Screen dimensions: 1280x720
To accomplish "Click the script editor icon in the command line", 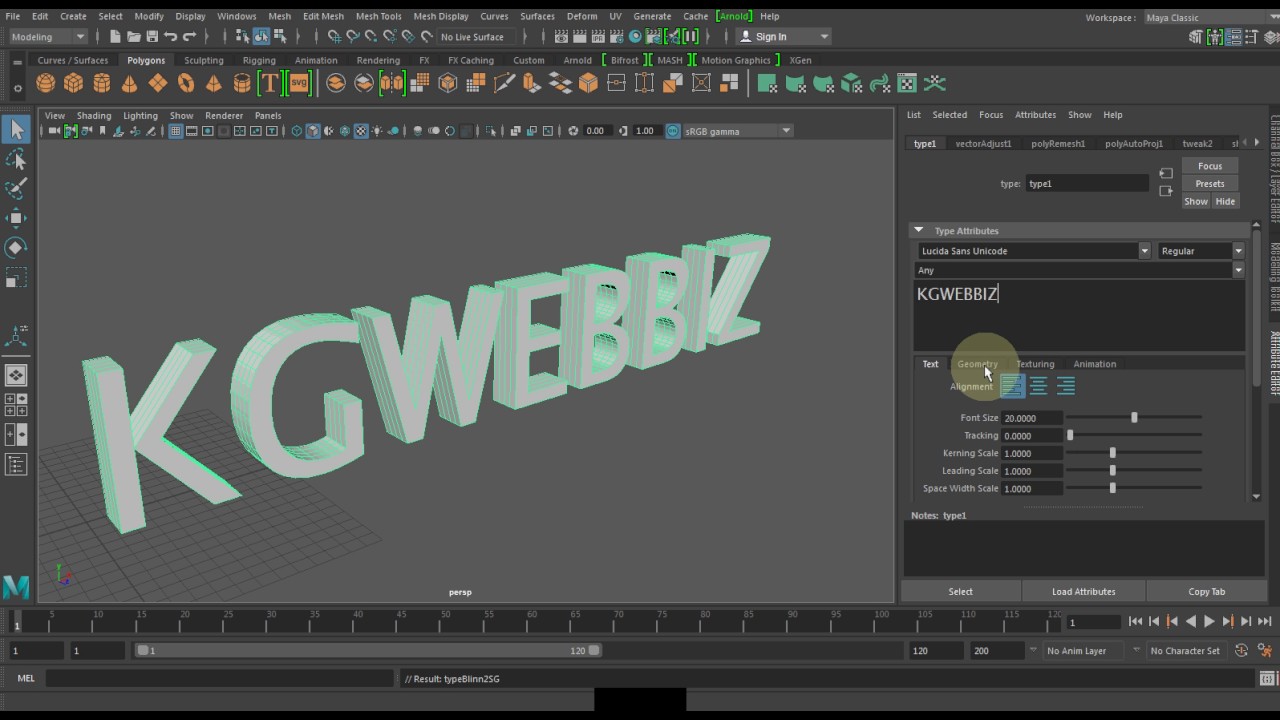I will tap(1268, 678).
